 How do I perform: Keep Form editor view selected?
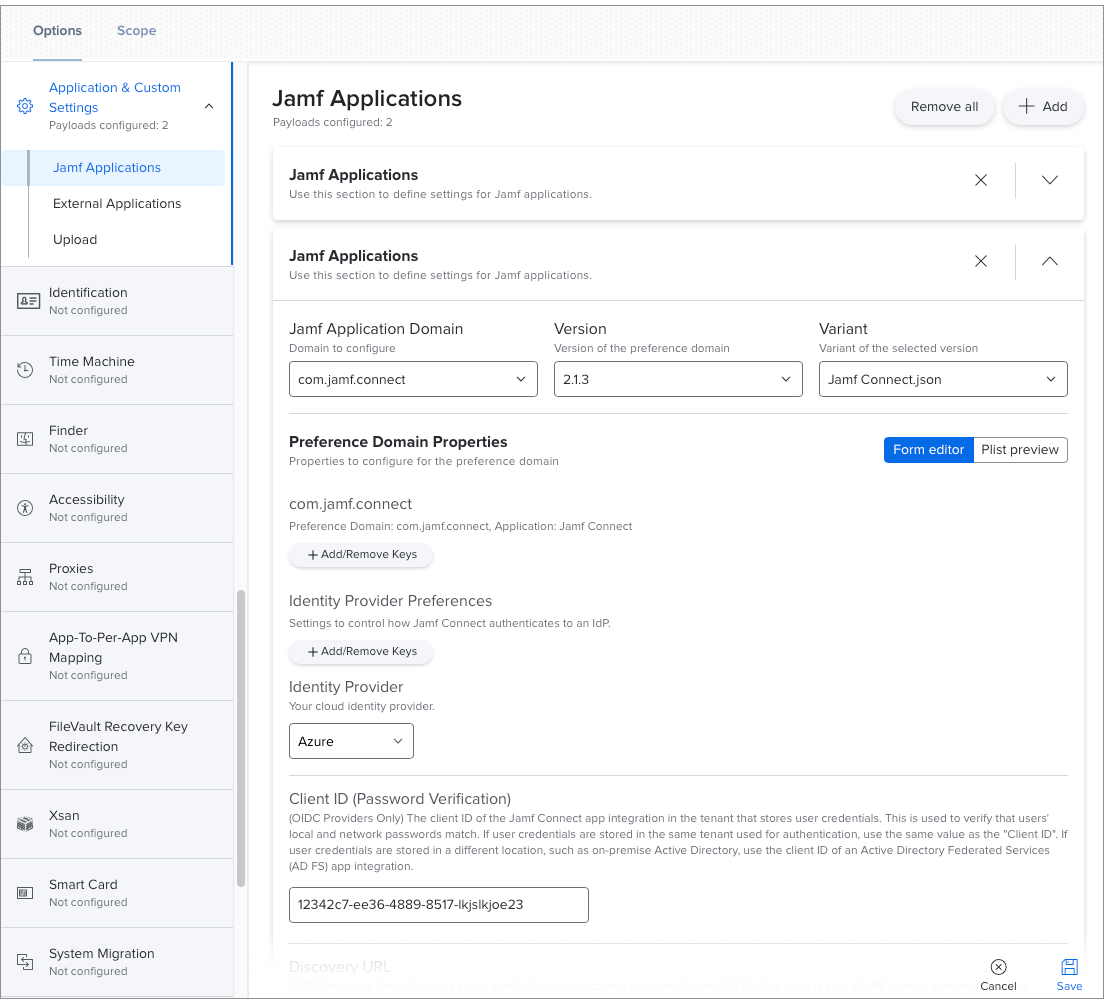tap(928, 449)
